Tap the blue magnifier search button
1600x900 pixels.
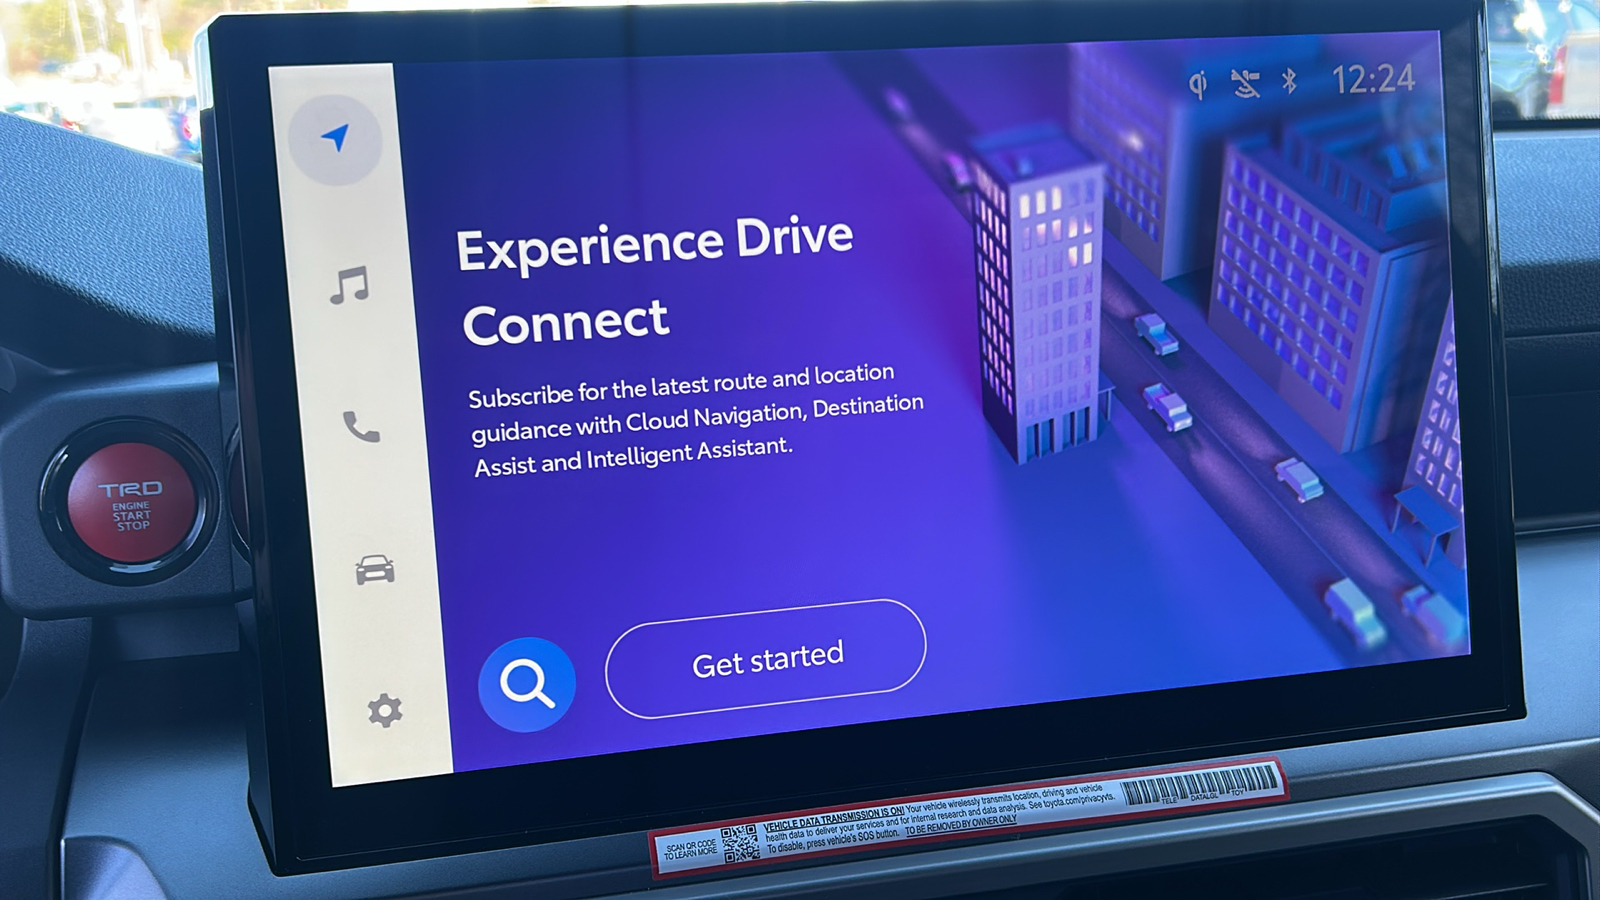pyautogui.click(x=527, y=685)
